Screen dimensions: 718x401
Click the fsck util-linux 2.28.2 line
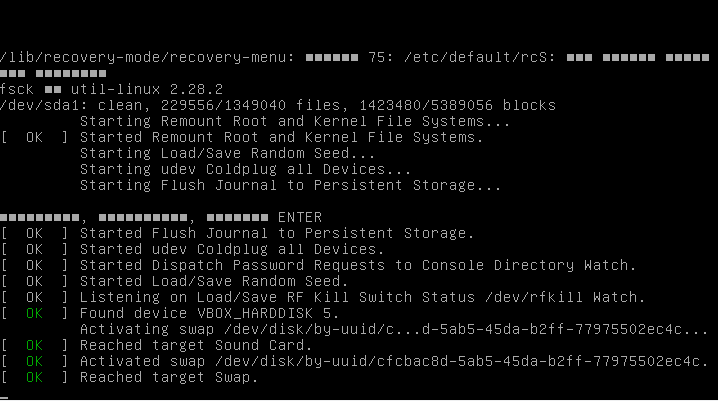pyautogui.click(x=112, y=89)
